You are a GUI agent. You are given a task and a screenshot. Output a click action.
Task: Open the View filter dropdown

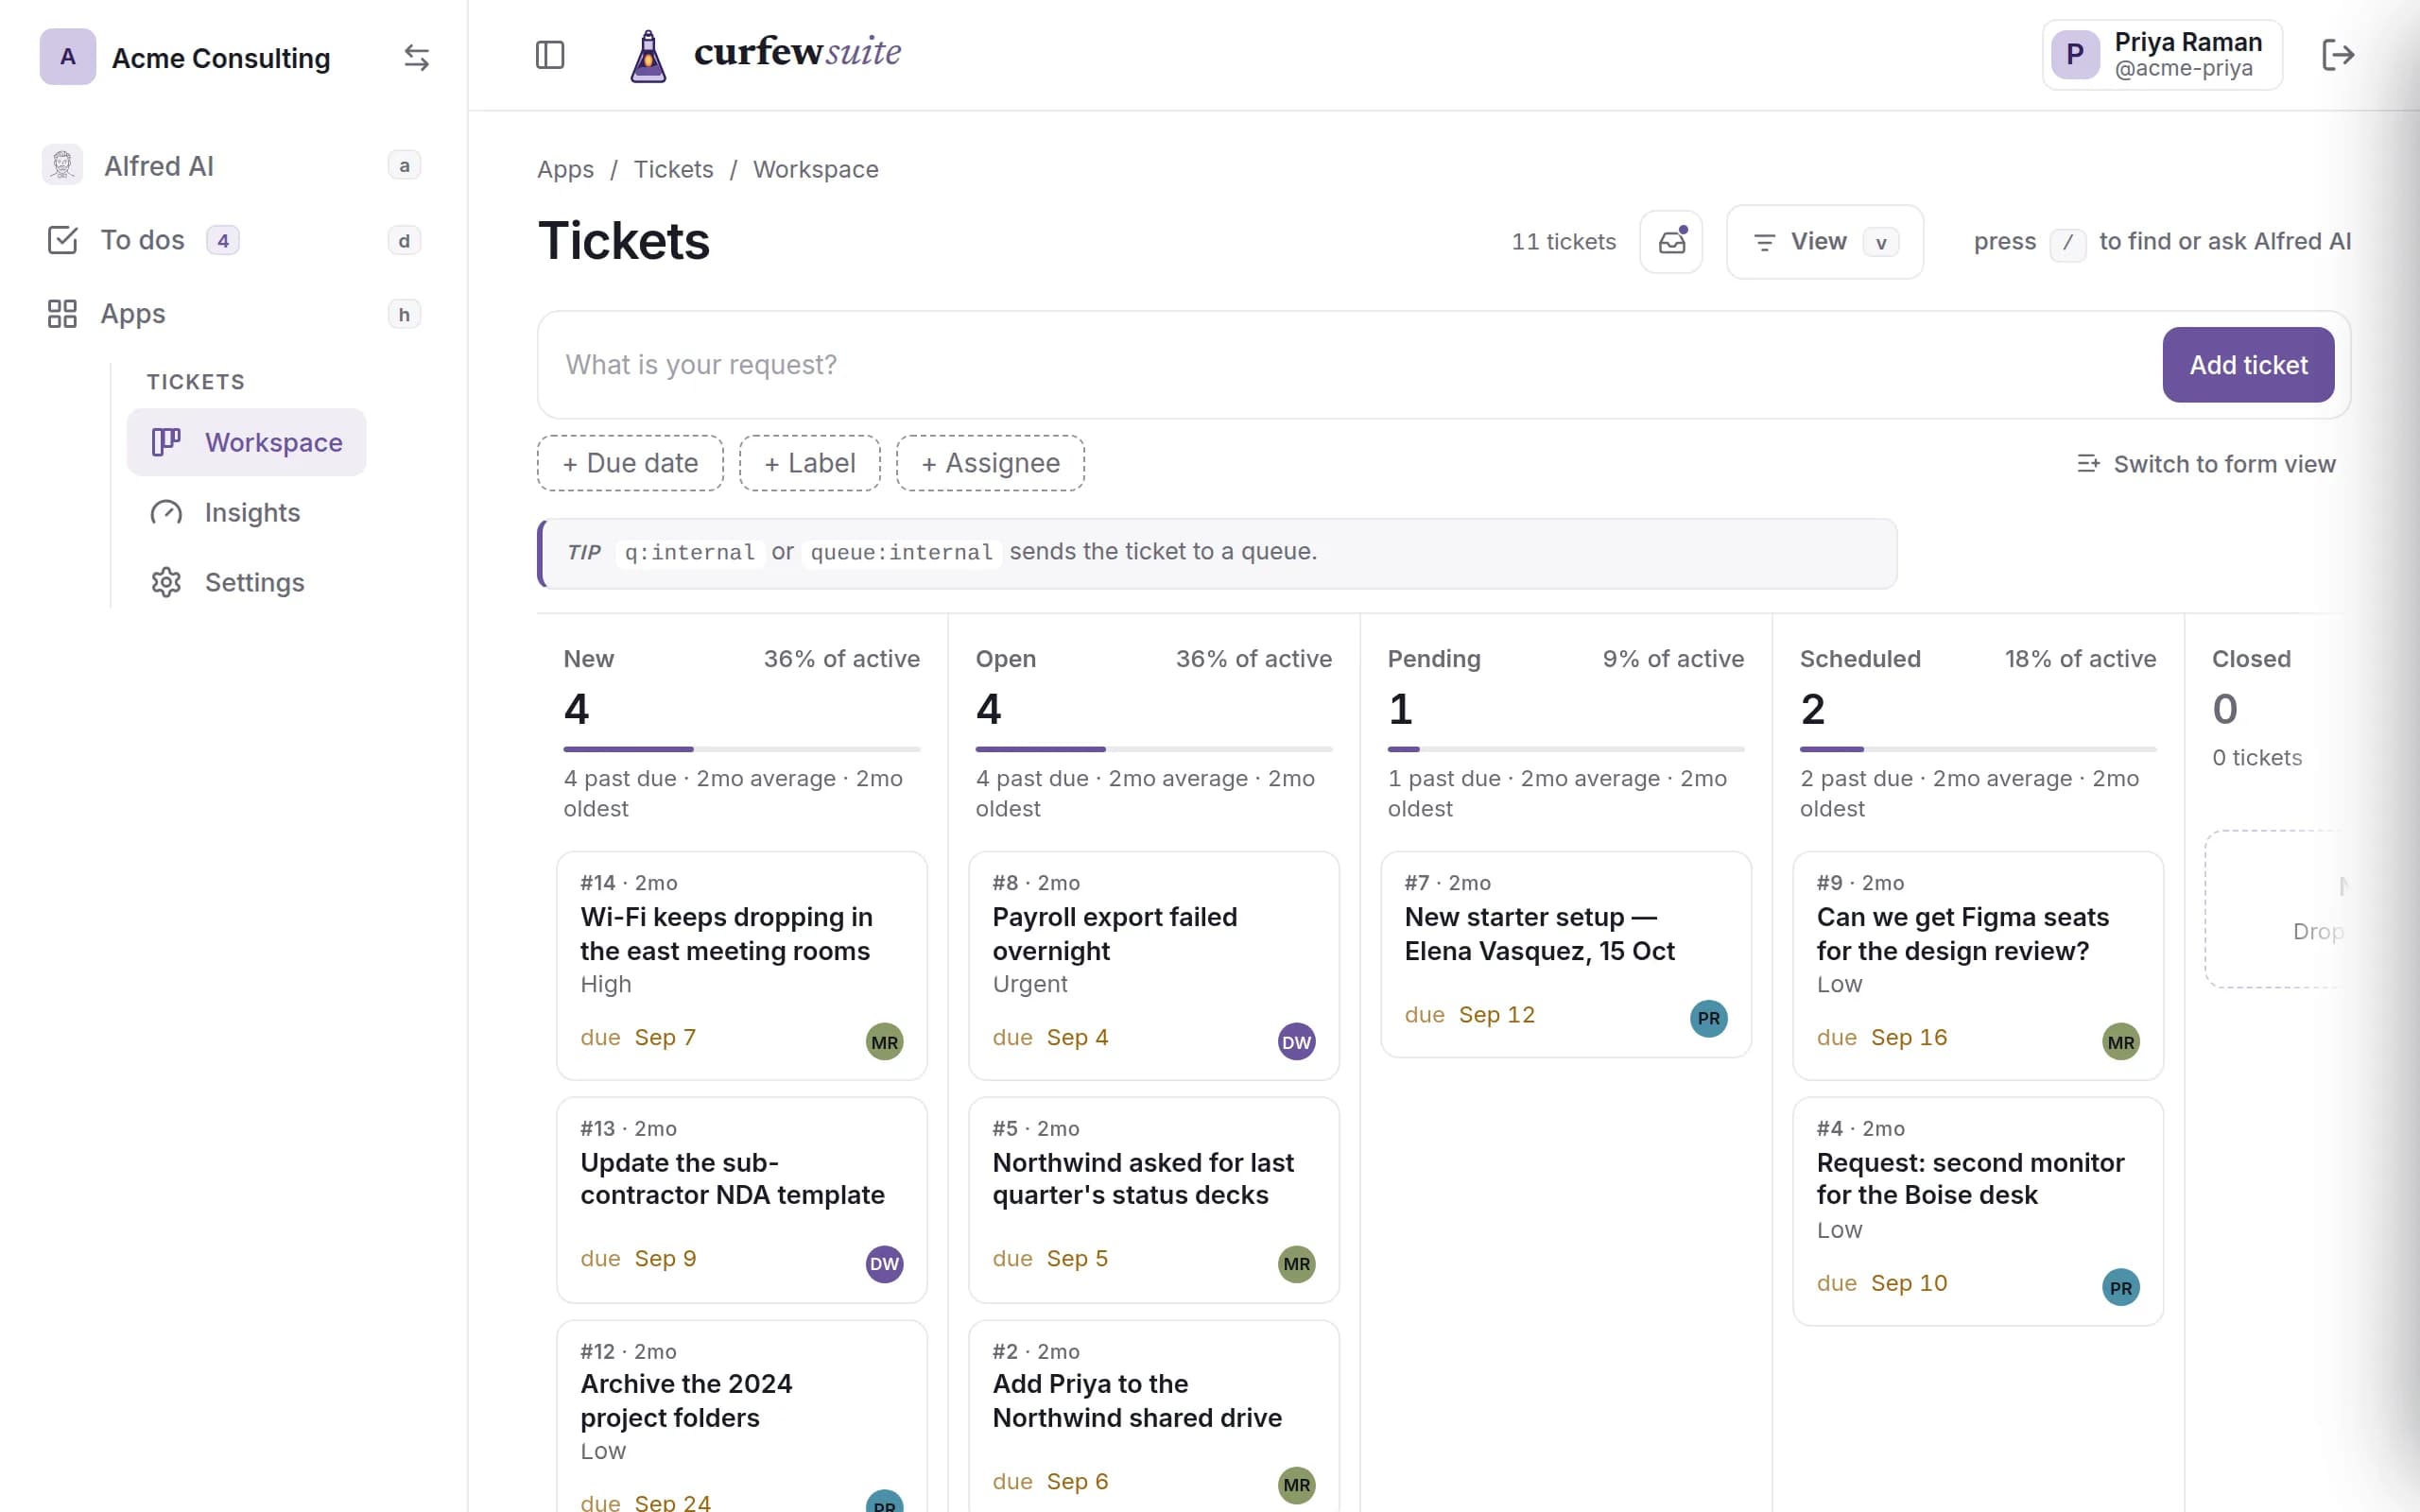1825,242
